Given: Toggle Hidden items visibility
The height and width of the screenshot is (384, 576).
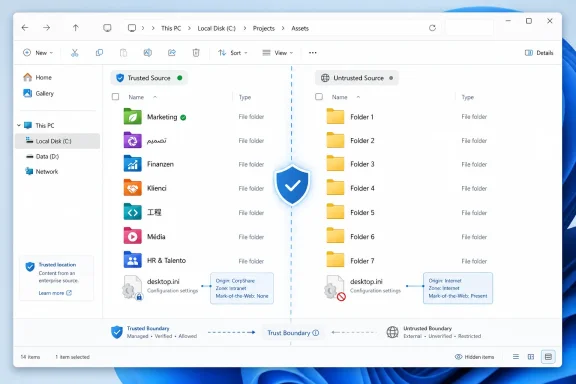Looking at the screenshot, I should click(474, 357).
